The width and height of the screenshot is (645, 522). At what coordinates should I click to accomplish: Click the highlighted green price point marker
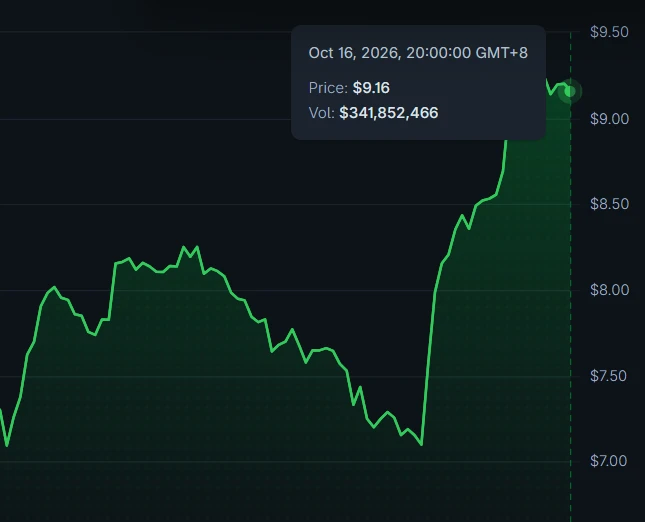click(x=570, y=91)
